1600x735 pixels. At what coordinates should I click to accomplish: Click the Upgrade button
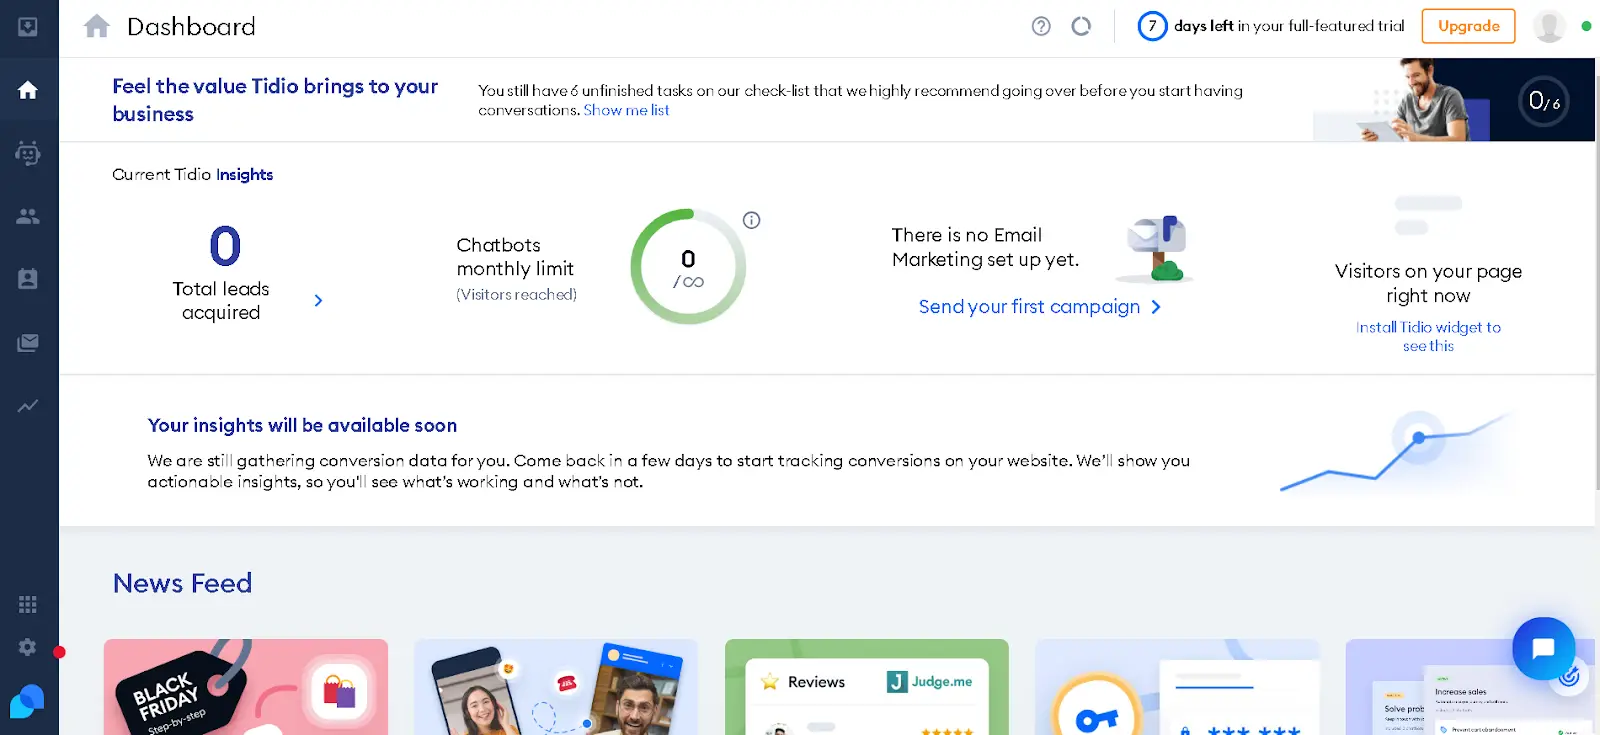pyautogui.click(x=1468, y=26)
